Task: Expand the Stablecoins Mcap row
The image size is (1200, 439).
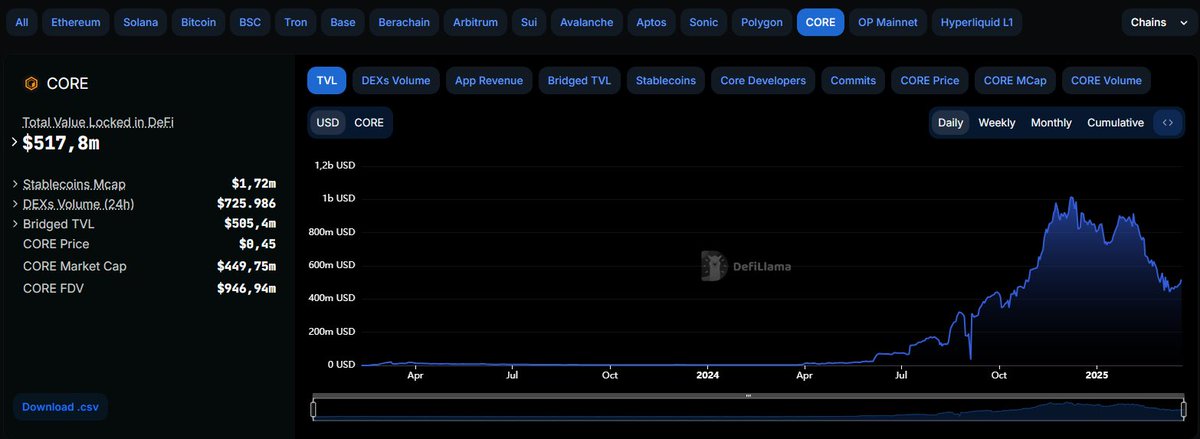Action: point(15,184)
